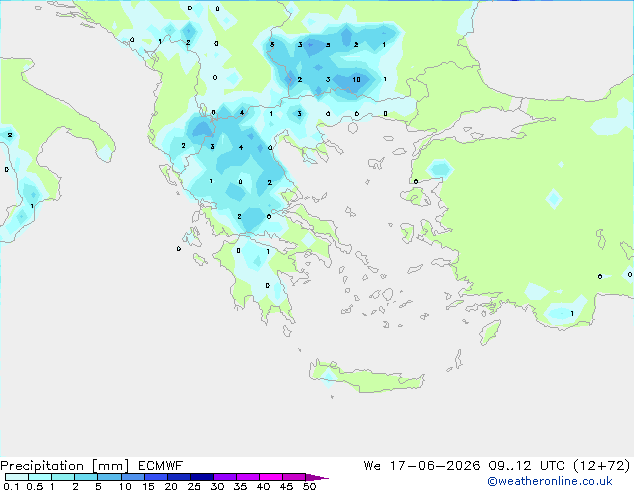This screenshot has height=490, width=634.
Task: Pick the 10–15 mm legend color swatch
Action: coord(132,477)
